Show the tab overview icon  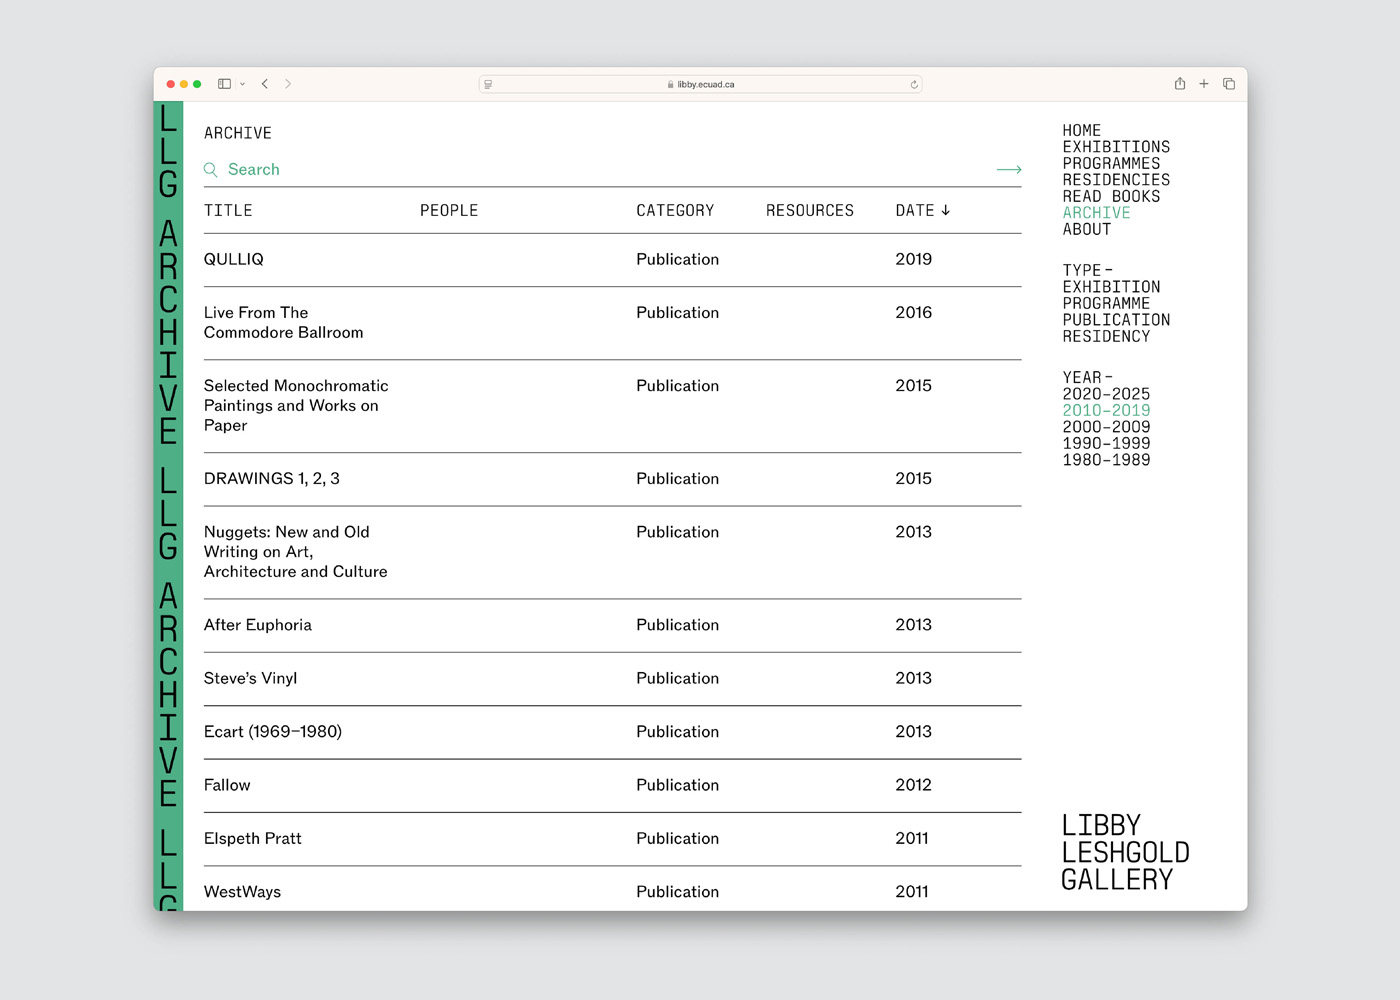coord(1229,84)
